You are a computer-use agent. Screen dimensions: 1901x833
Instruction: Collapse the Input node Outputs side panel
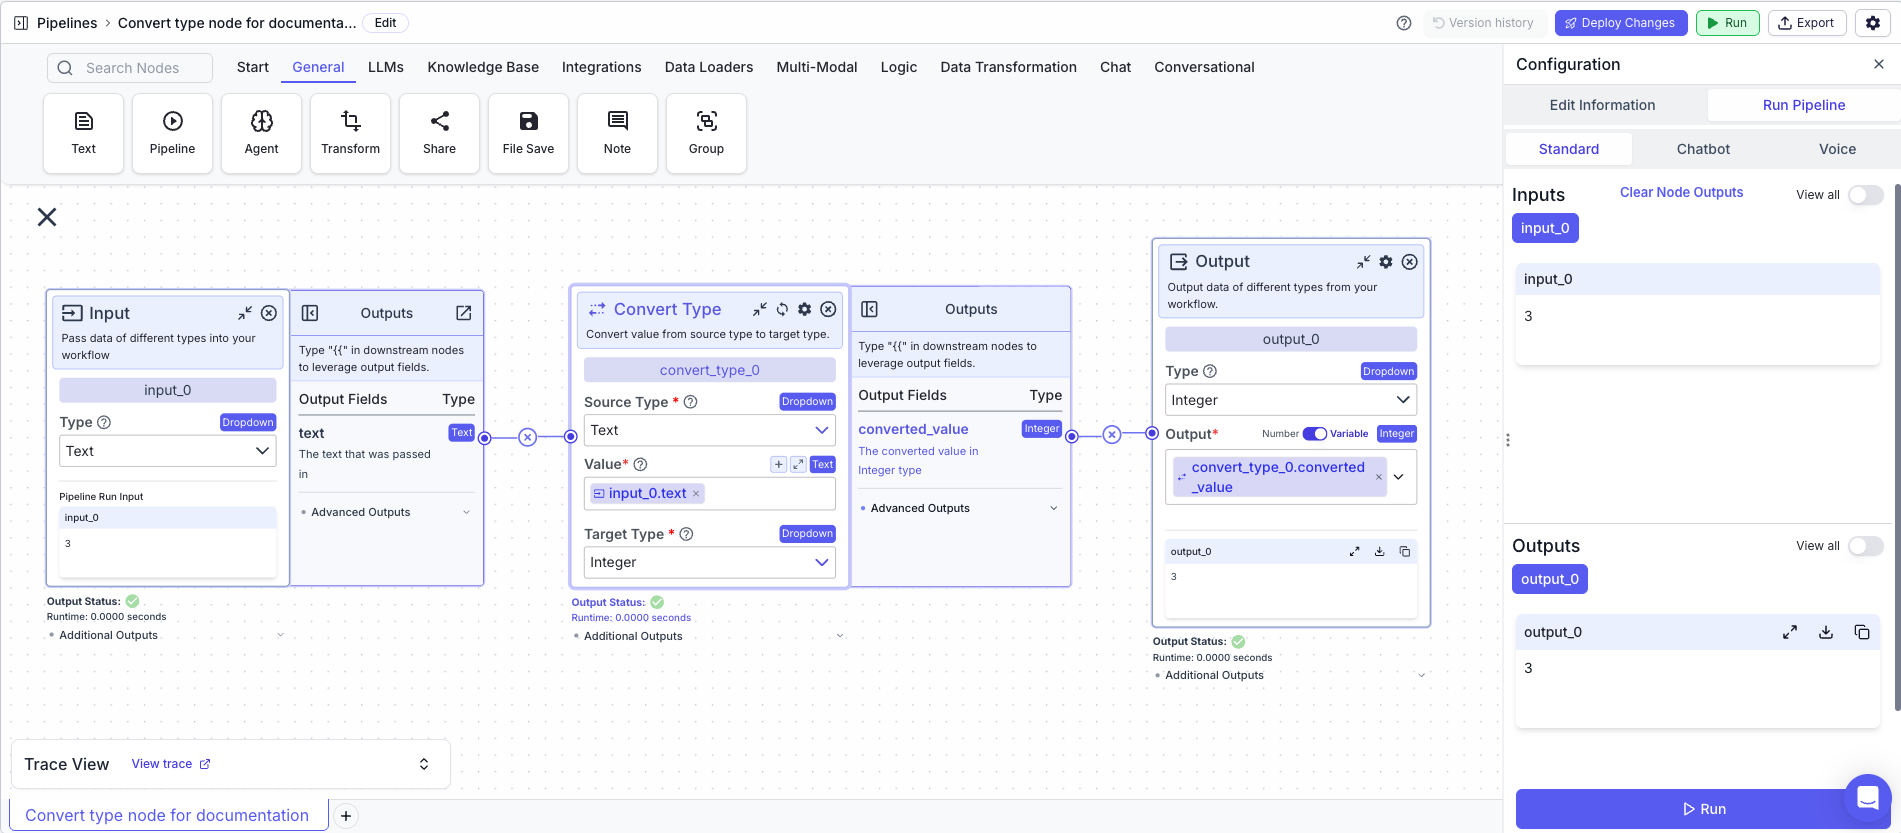tap(310, 313)
